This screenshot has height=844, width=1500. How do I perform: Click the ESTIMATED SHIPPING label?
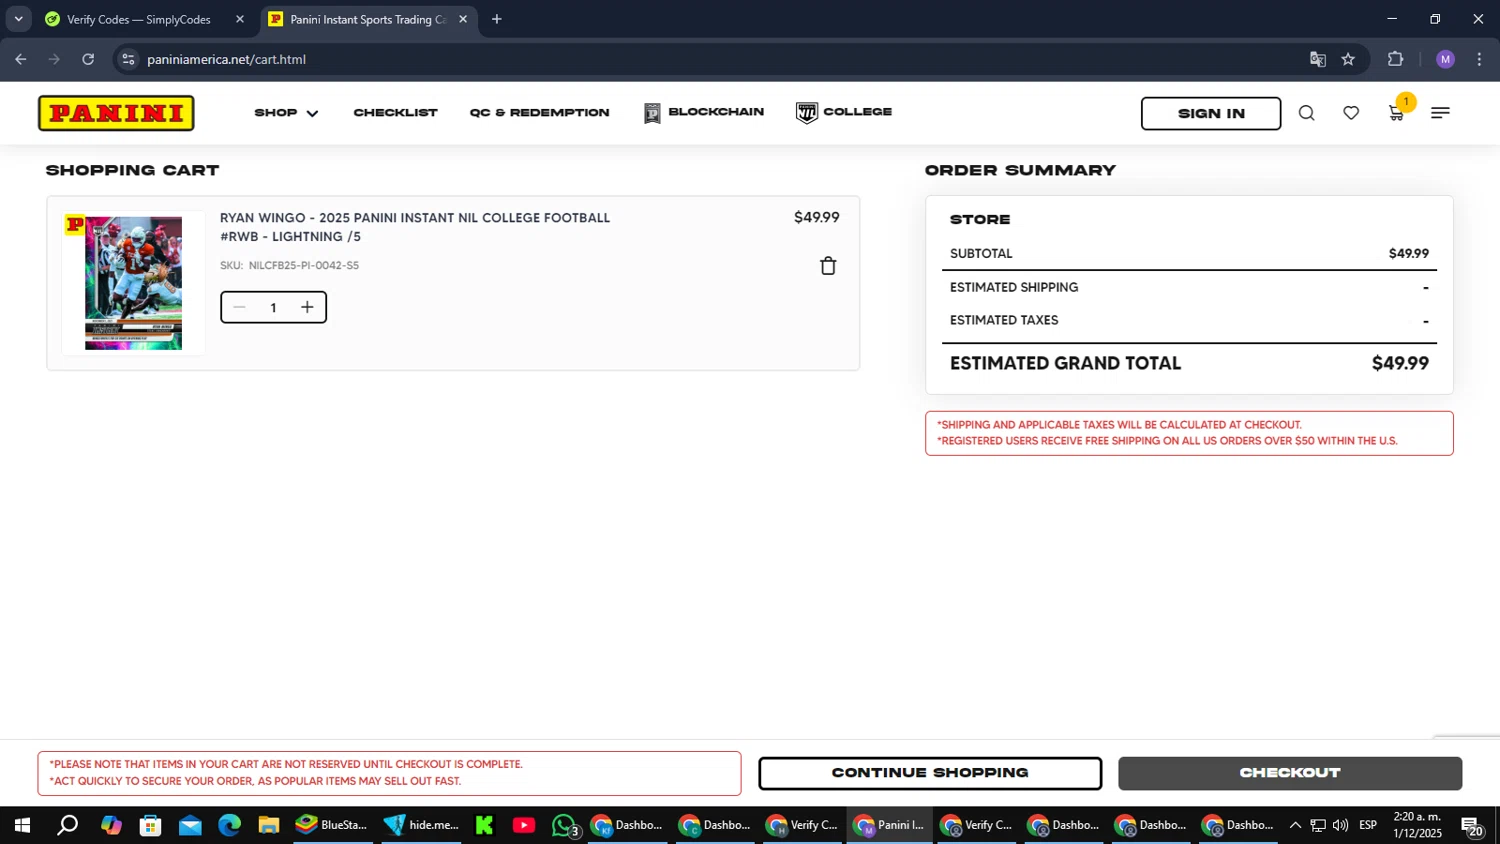[1014, 287]
